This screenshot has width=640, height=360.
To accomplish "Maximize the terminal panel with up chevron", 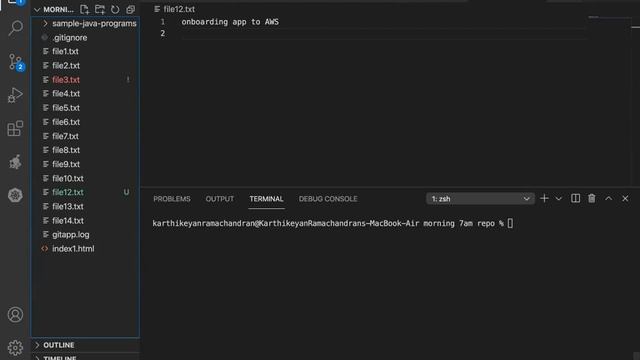I will pyautogui.click(x=609, y=199).
